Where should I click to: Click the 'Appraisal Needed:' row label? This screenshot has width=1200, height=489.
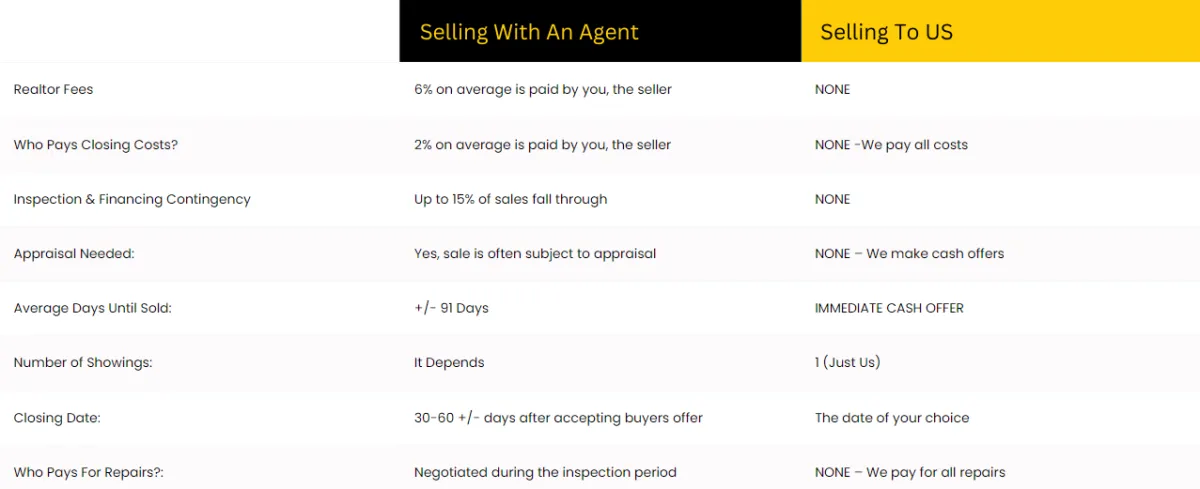[x=74, y=254]
